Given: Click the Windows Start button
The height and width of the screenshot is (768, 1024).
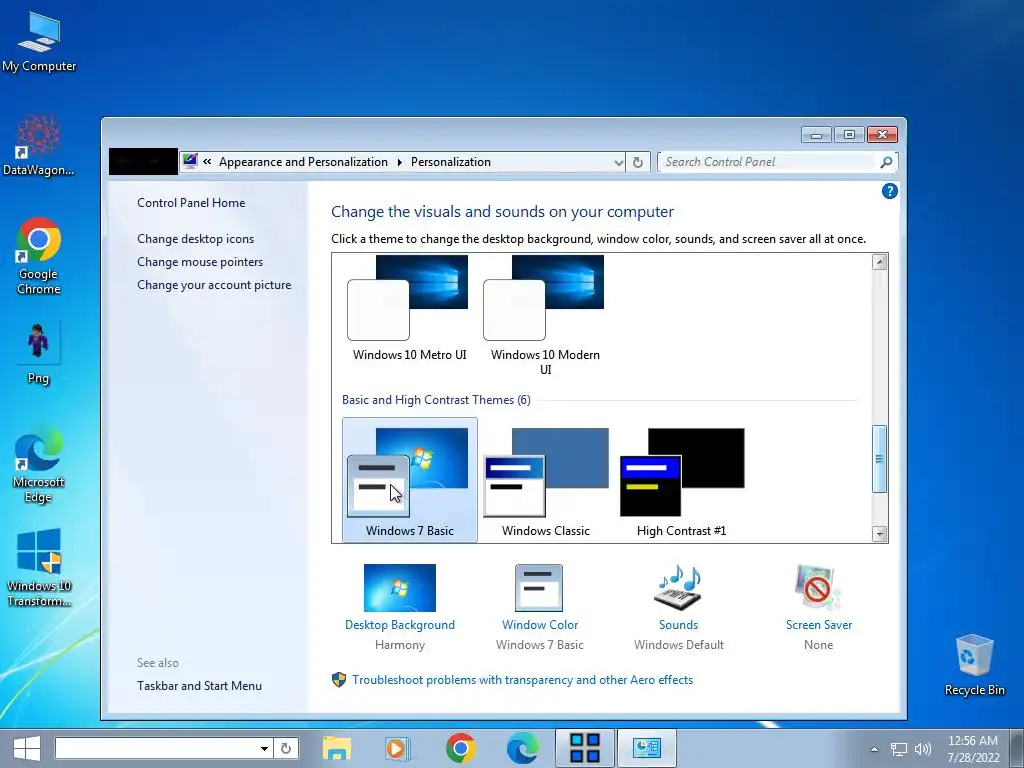Looking at the screenshot, I should [x=27, y=748].
